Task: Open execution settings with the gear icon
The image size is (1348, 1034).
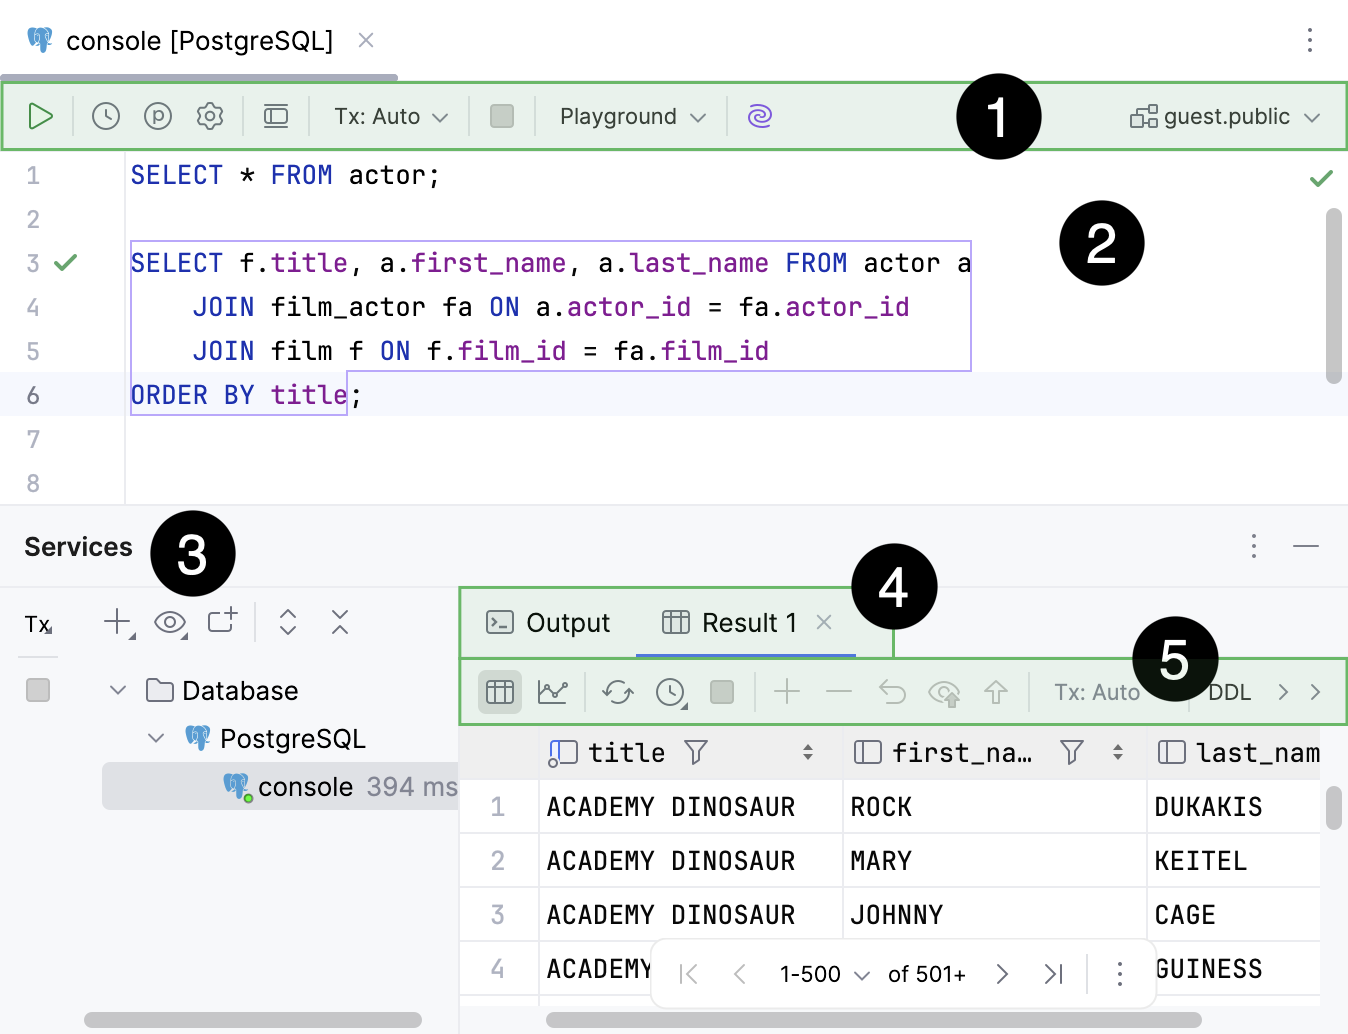Action: pos(210,115)
